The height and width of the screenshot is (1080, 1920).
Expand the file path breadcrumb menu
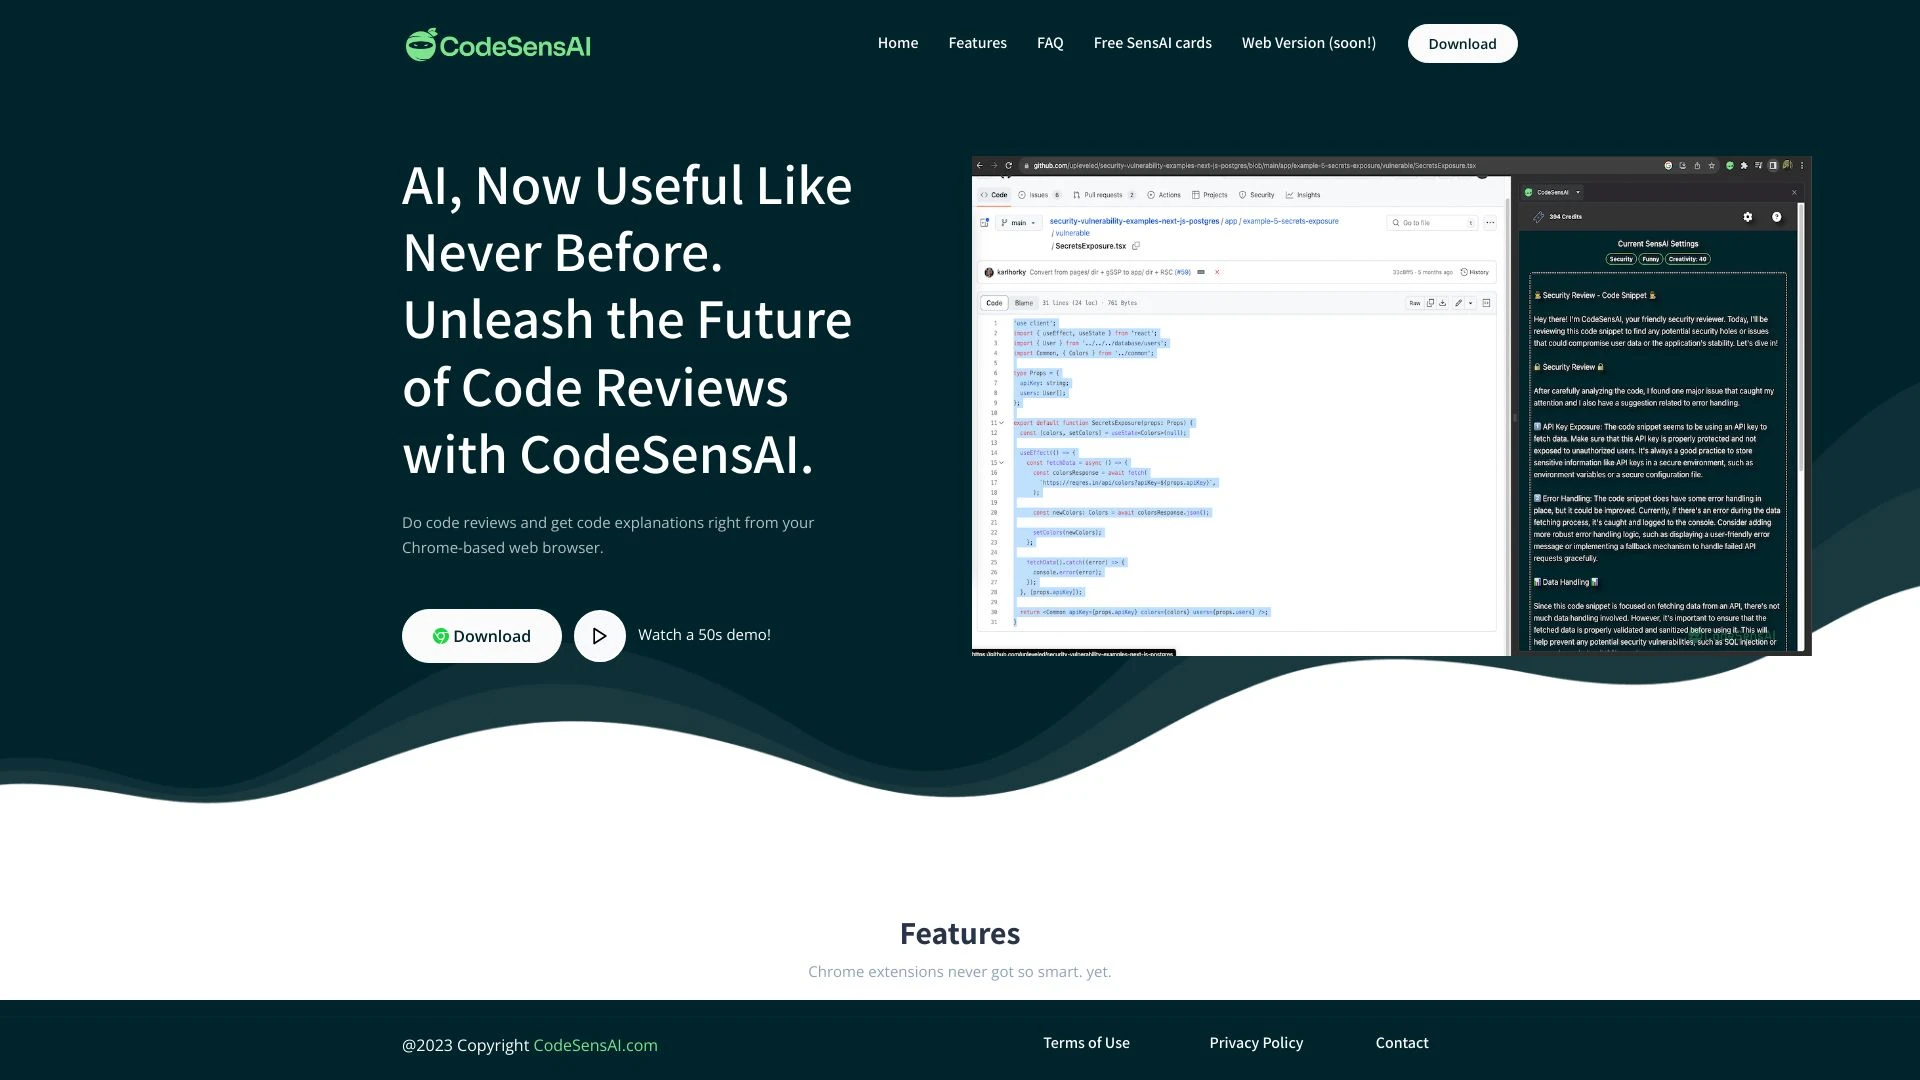(1490, 222)
